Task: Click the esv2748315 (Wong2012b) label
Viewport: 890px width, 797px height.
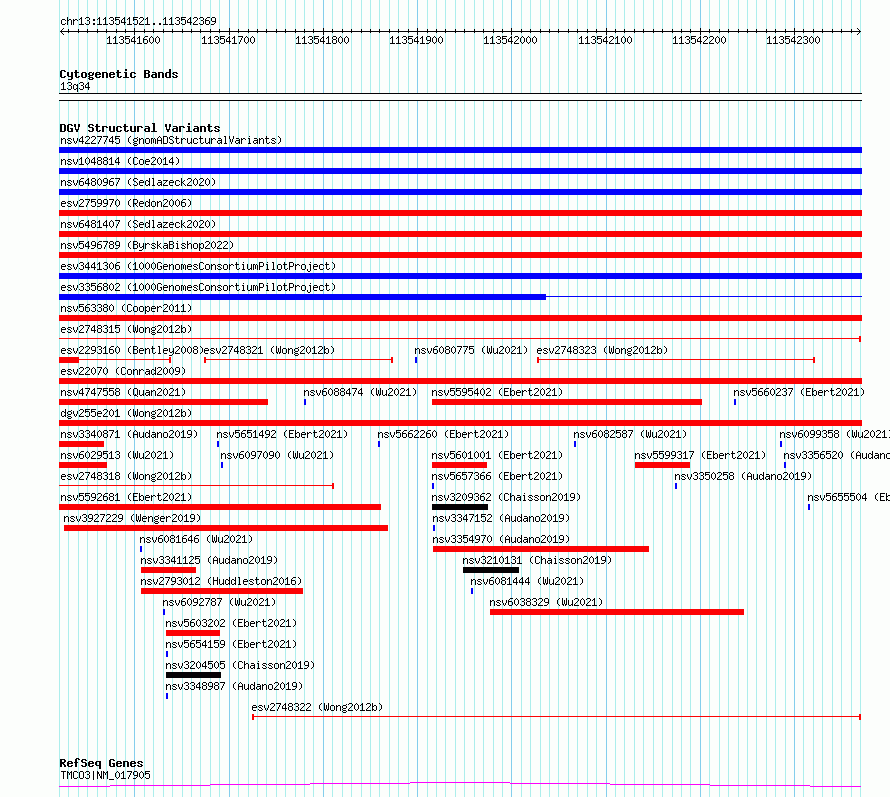Action: point(126,329)
